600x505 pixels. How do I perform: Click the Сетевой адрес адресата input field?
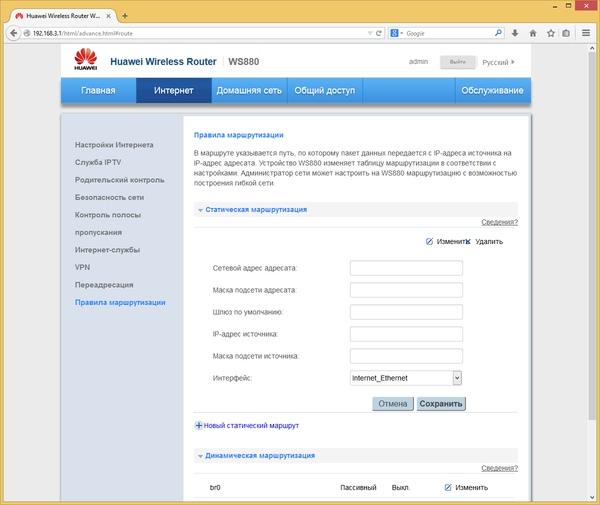coord(406,268)
